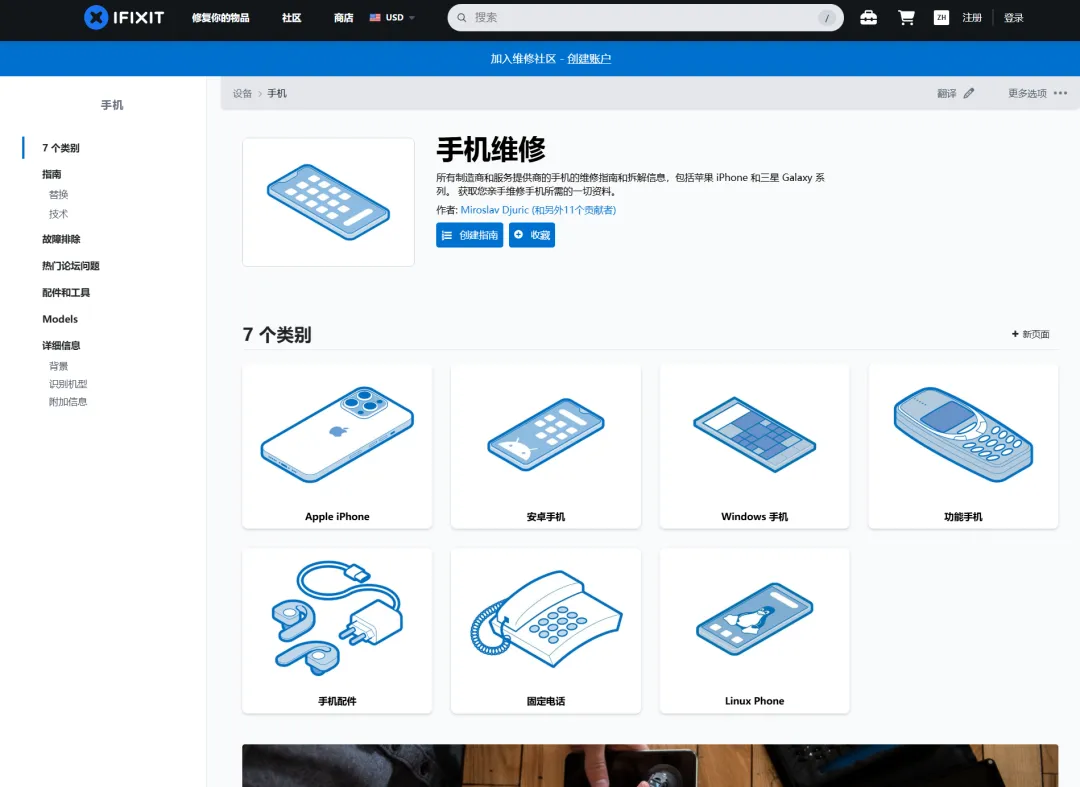
Task: Select 附加信息 in sidebar
Action: pyautogui.click(x=68, y=401)
